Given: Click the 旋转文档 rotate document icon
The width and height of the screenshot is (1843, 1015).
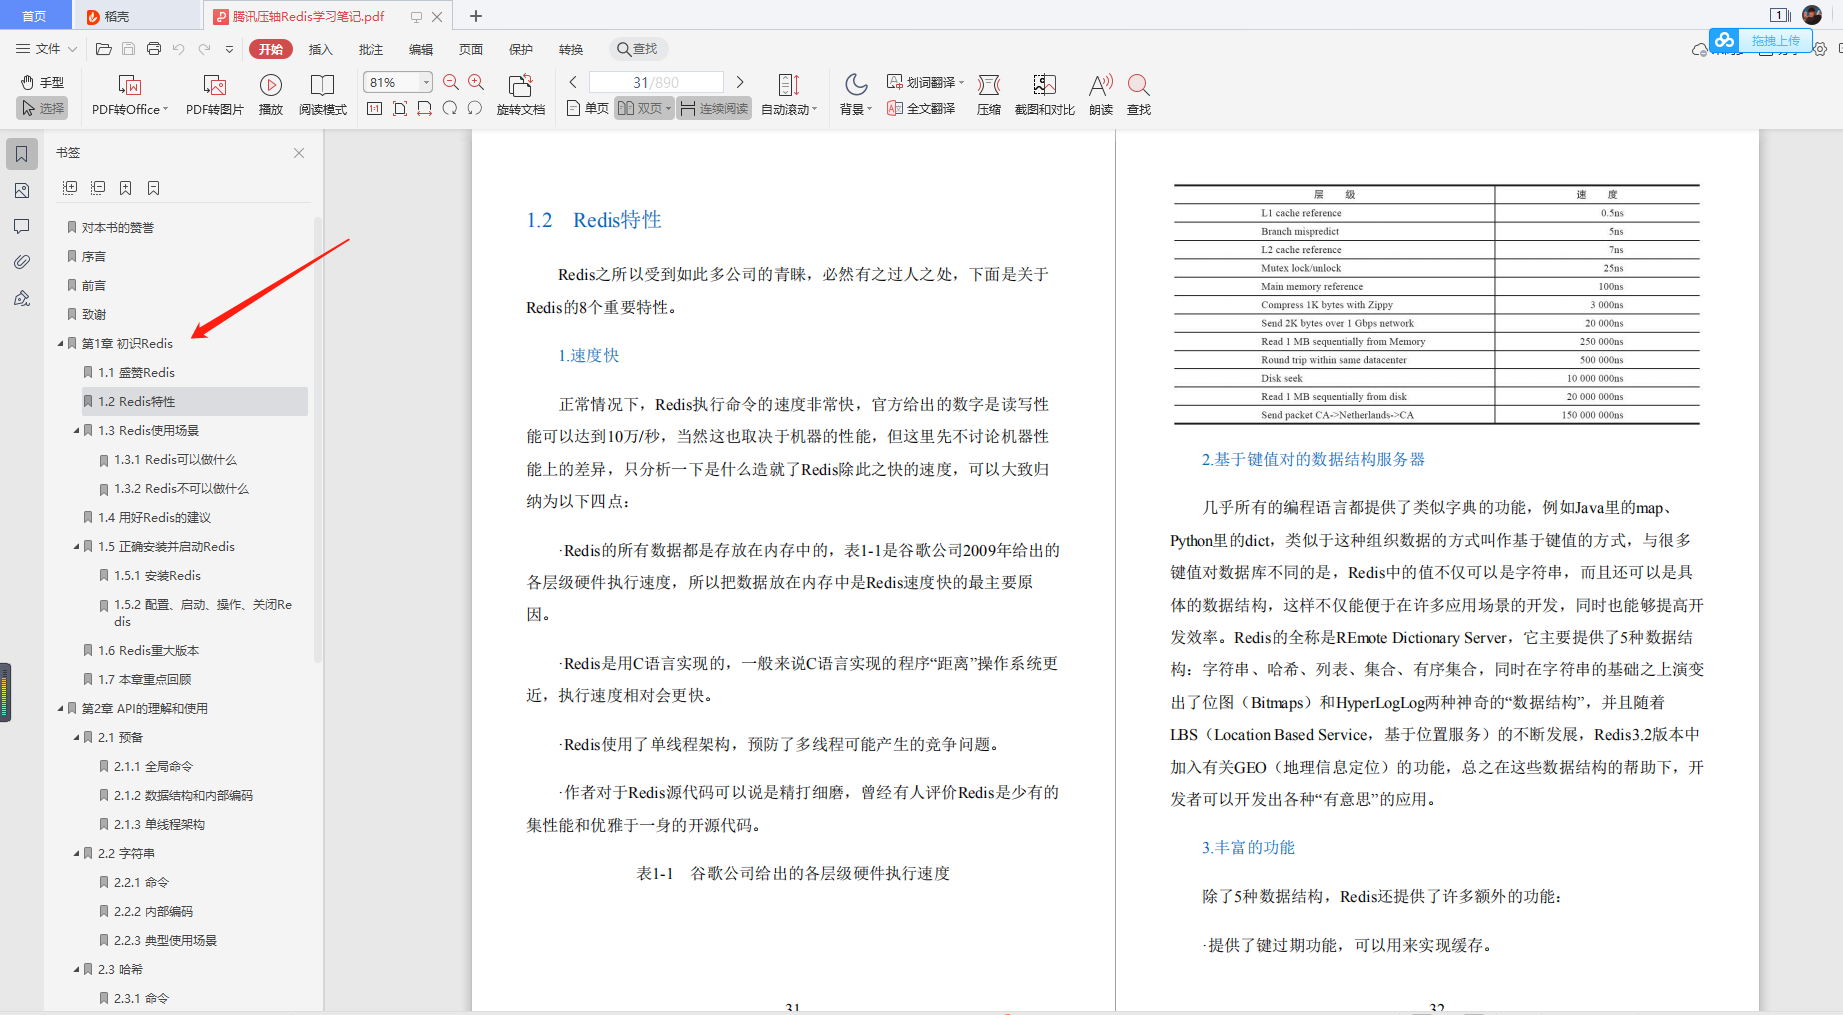Looking at the screenshot, I should [521, 95].
